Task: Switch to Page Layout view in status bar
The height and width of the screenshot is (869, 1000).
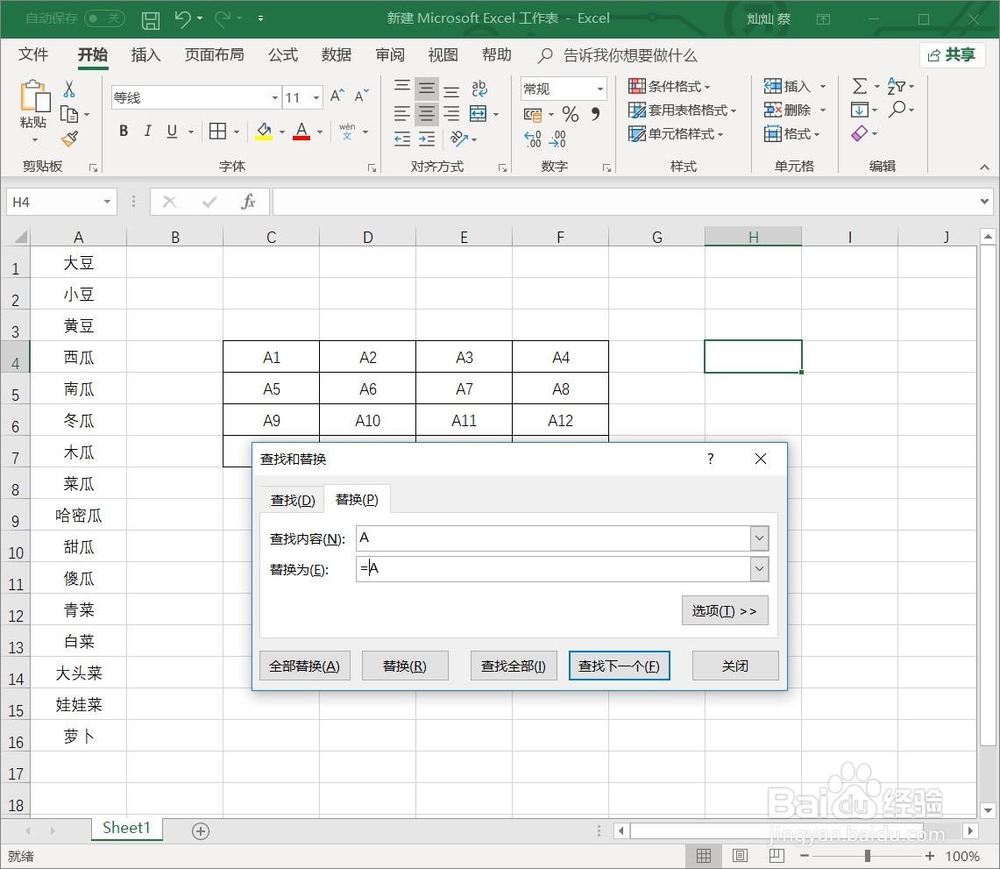Action: tap(740, 856)
